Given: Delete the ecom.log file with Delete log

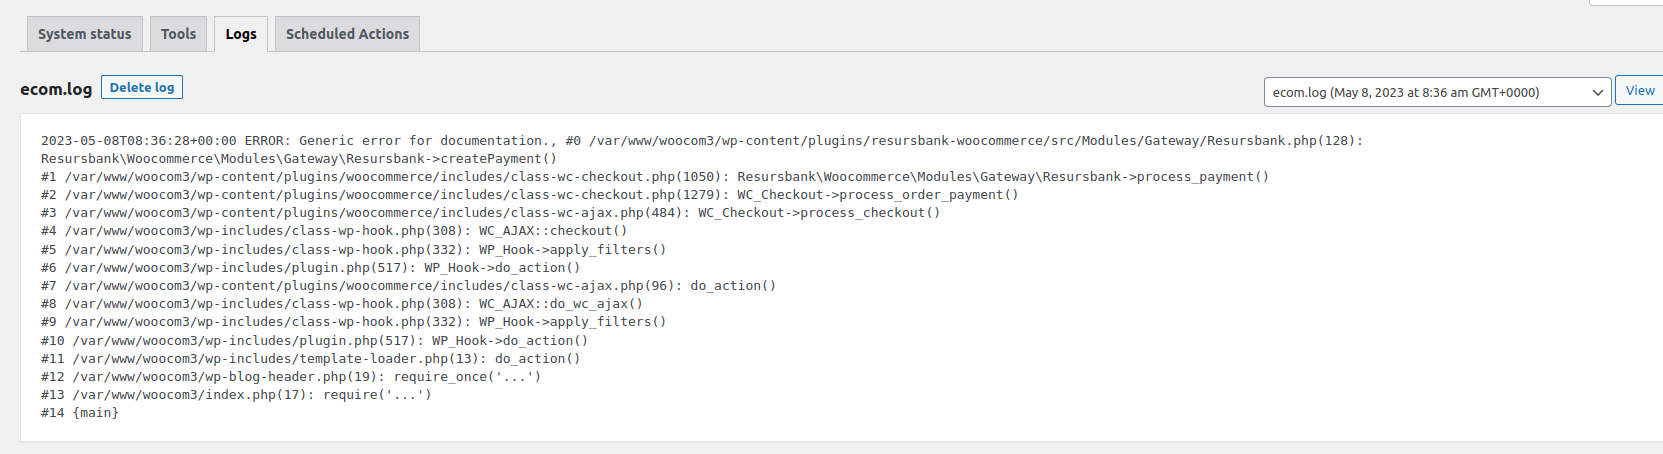Looking at the screenshot, I should coord(142,88).
